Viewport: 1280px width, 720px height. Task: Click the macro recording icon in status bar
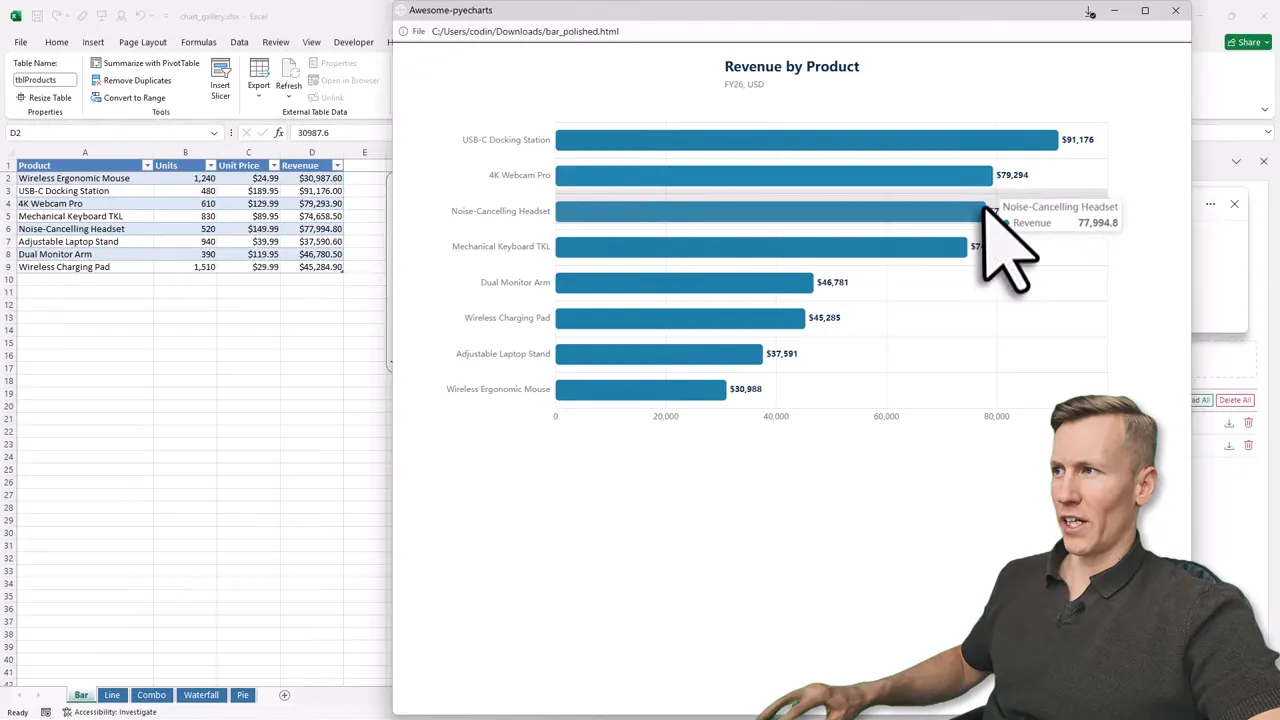[46, 712]
